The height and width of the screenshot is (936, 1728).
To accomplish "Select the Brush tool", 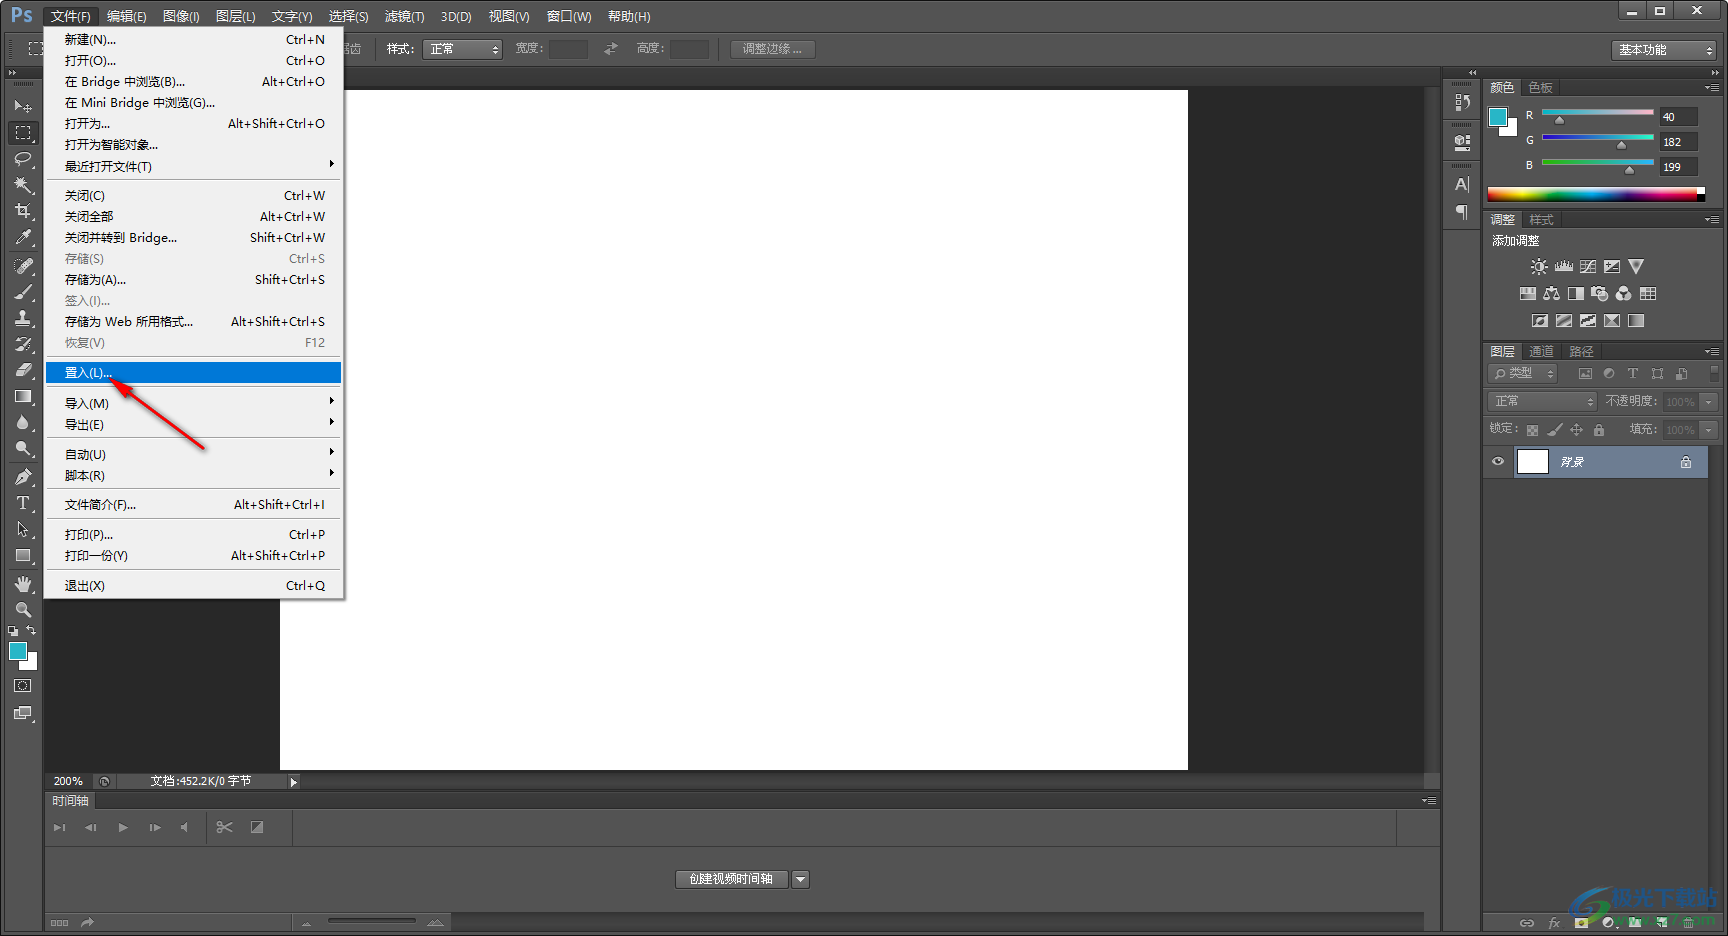I will (23, 292).
